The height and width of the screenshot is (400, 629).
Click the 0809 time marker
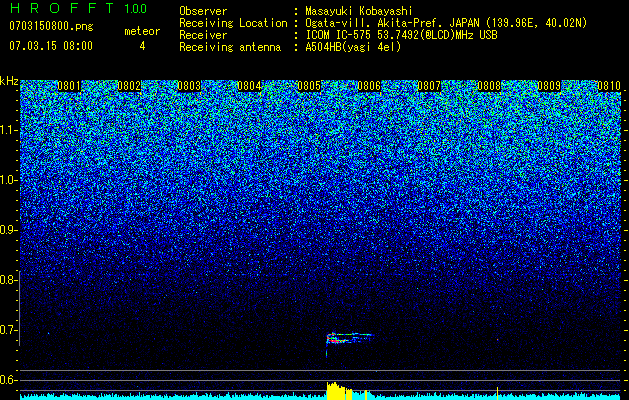click(x=549, y=86)
